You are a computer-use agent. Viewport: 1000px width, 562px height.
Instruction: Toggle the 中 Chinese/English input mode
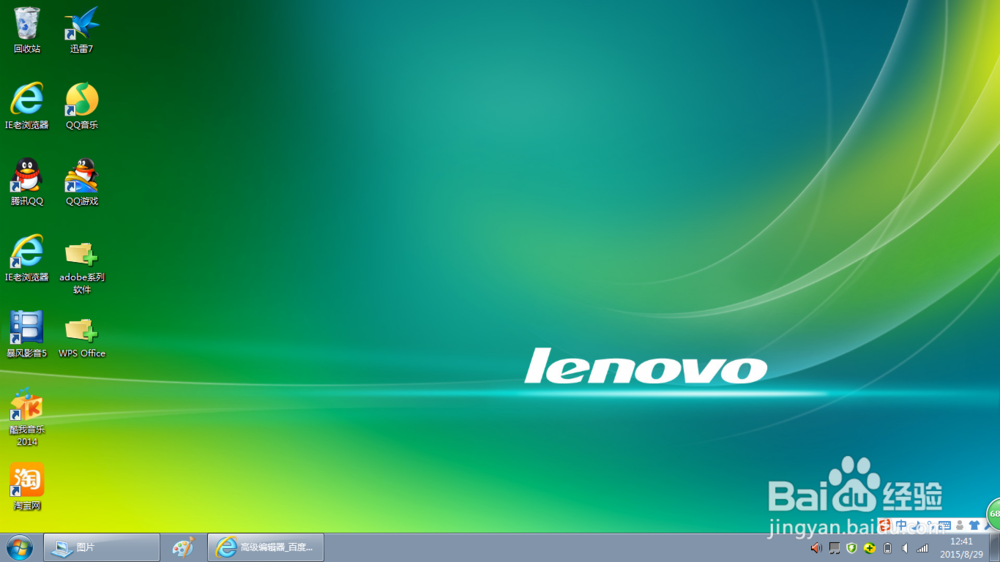click(901, 526)
